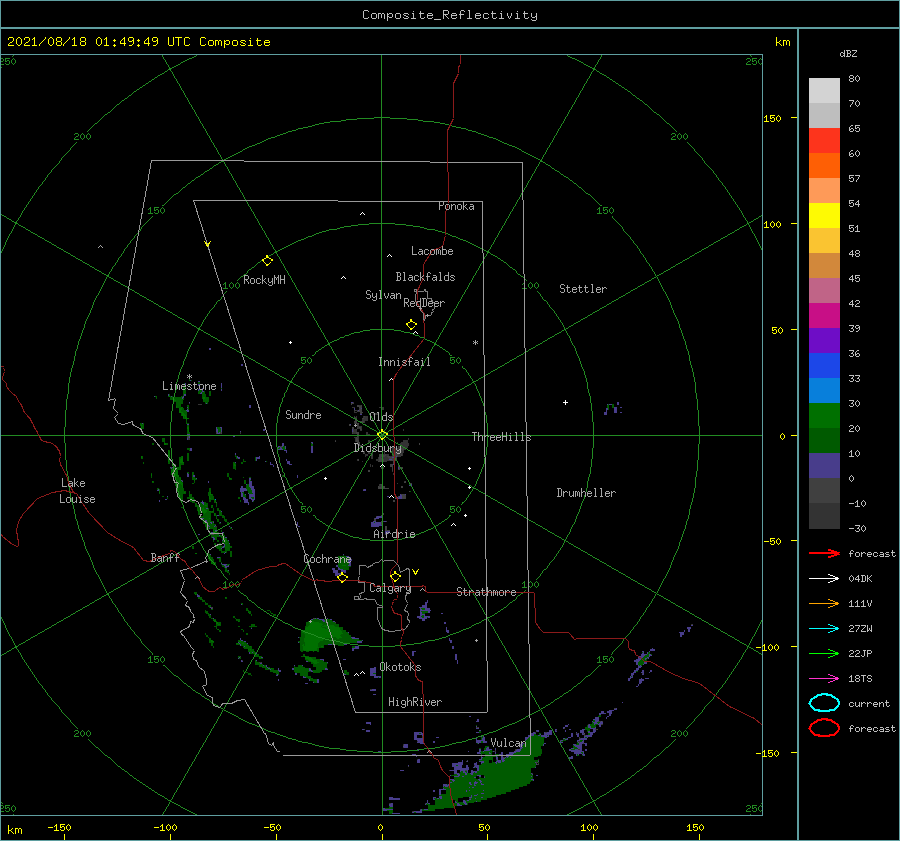The image size is (900, 841).
Task: Click the Limestone label
Action: pos(189,386)
